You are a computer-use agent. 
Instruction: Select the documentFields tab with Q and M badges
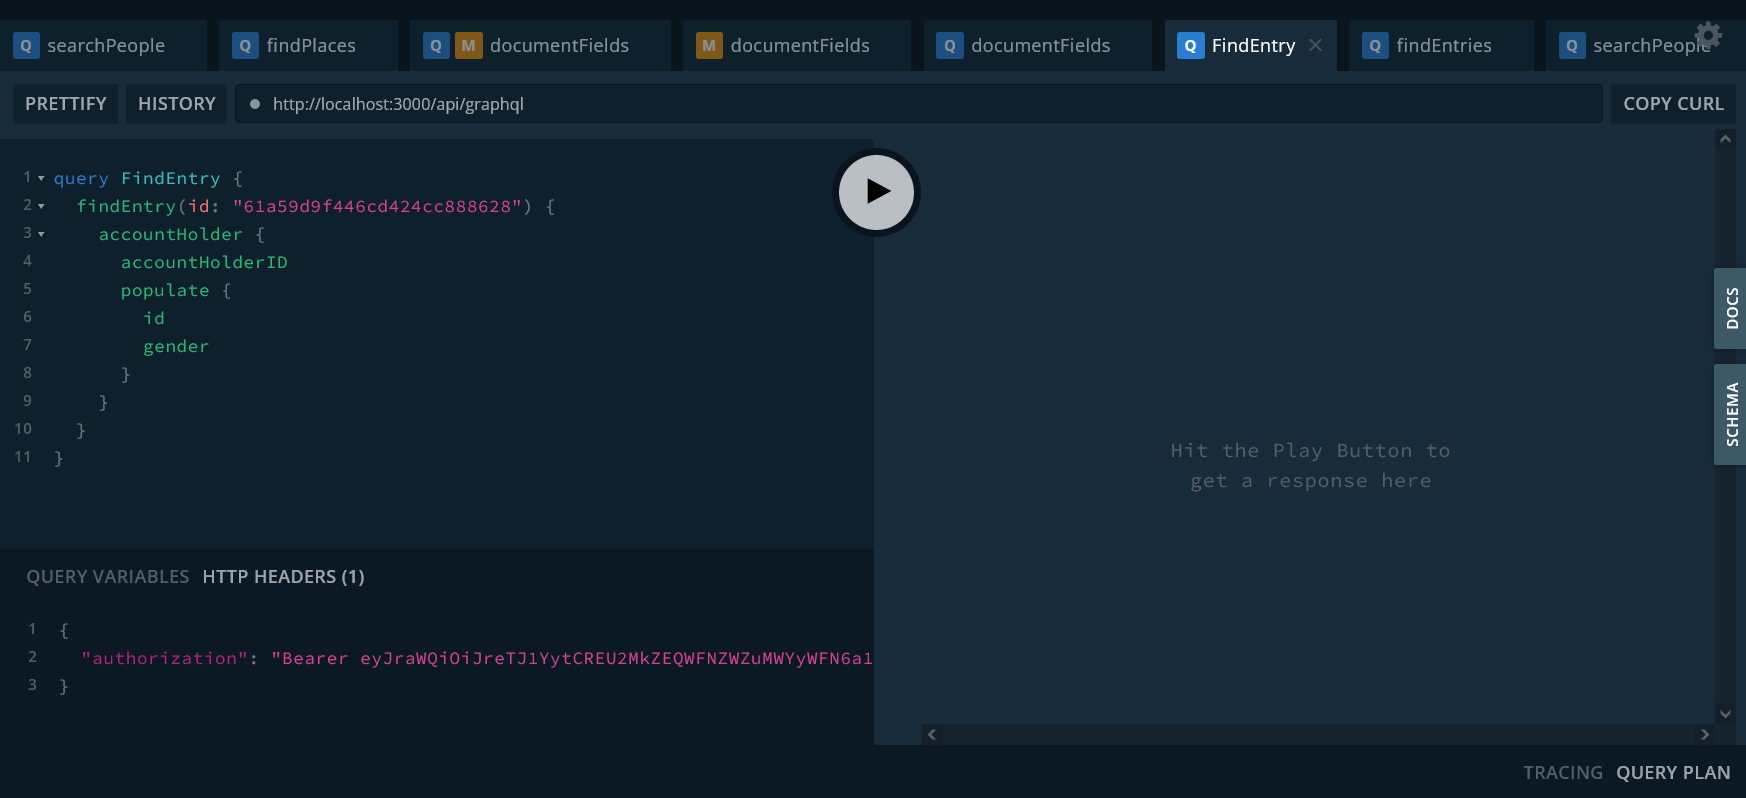click(x=540, y=45)
